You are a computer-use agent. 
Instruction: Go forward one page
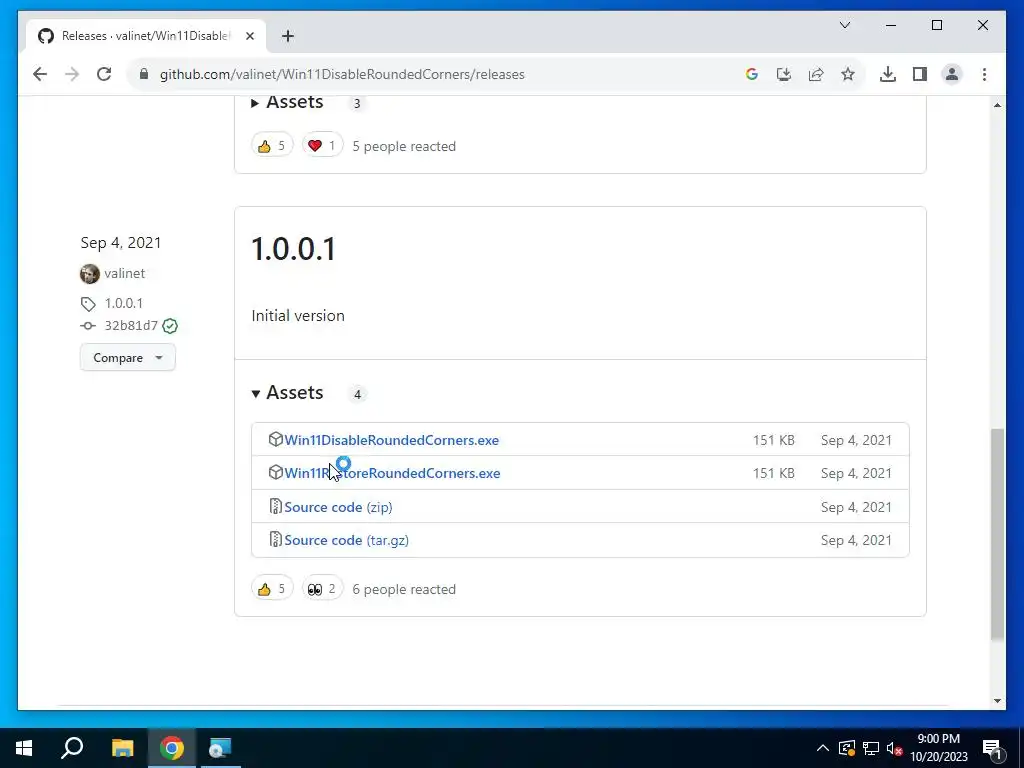[x=72, y=74]
